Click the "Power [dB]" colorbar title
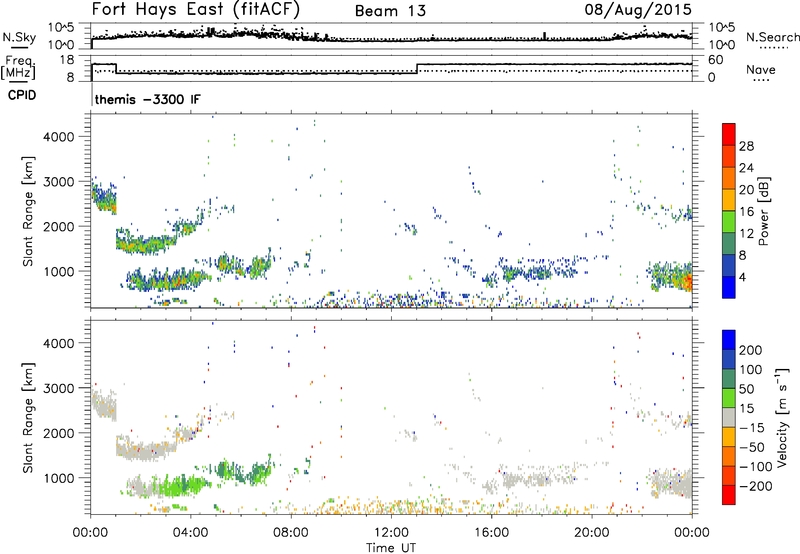 coord(764,211)
